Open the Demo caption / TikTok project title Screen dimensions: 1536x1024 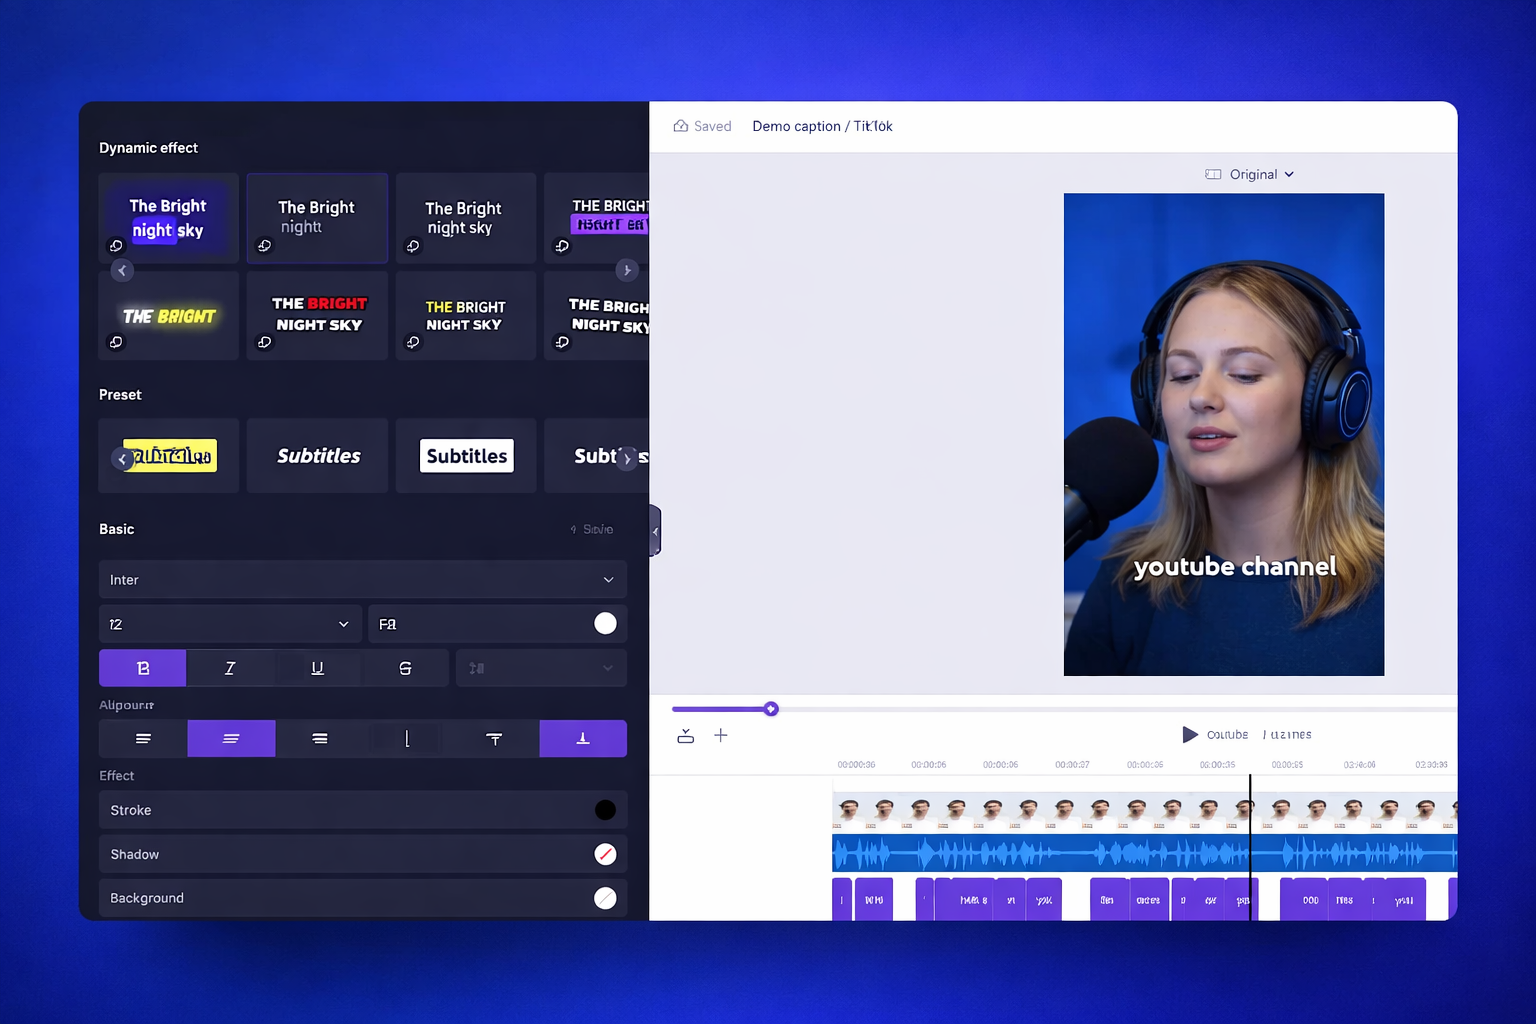[x=822, y=126]
